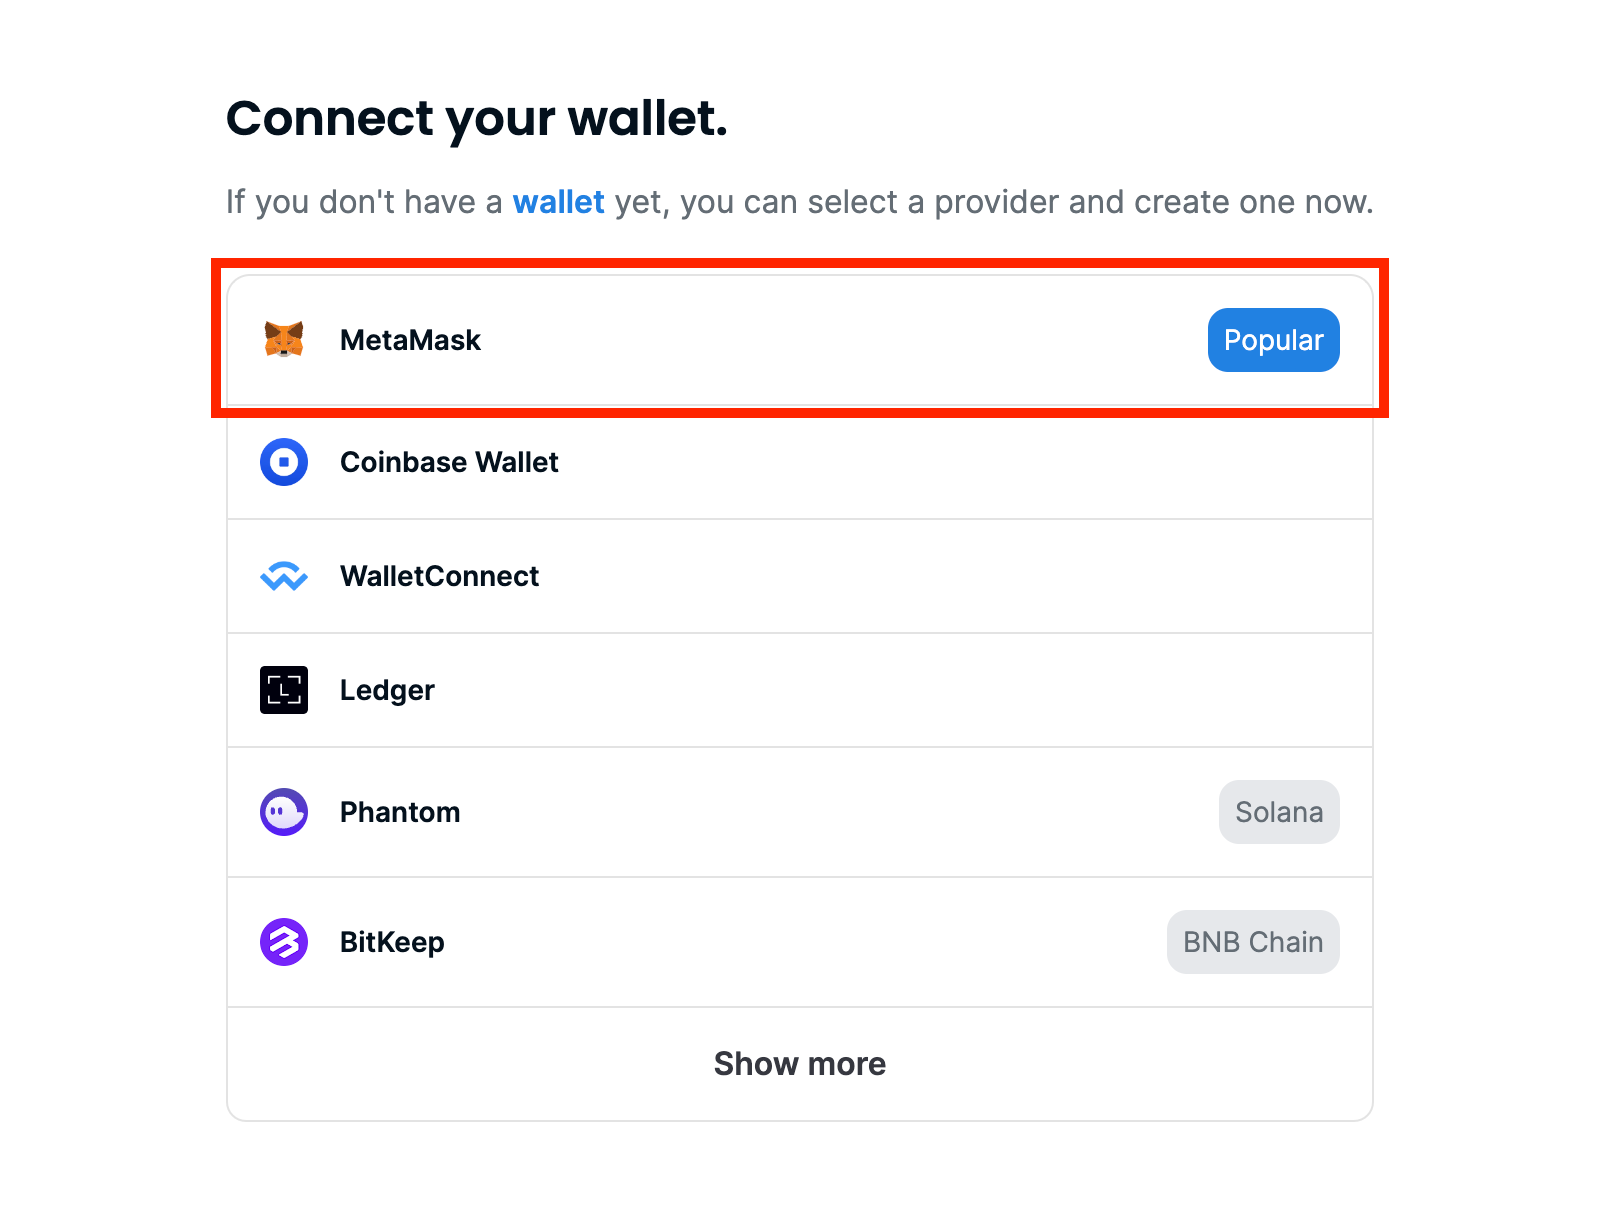Viewport: 1619px width, 1205px height.
Task: Connect using WalletConnect label
Action: tap(439, 576)
